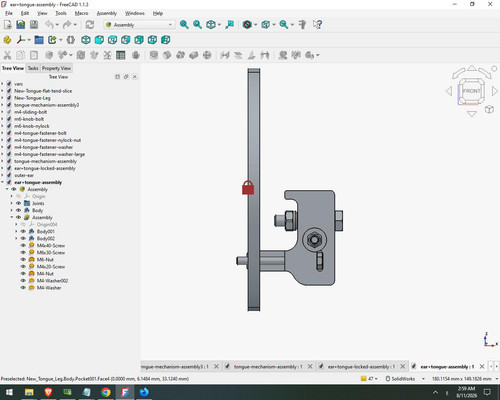
Task: Rotate view left with navigation cube arrow
Action: coord(449,91)
